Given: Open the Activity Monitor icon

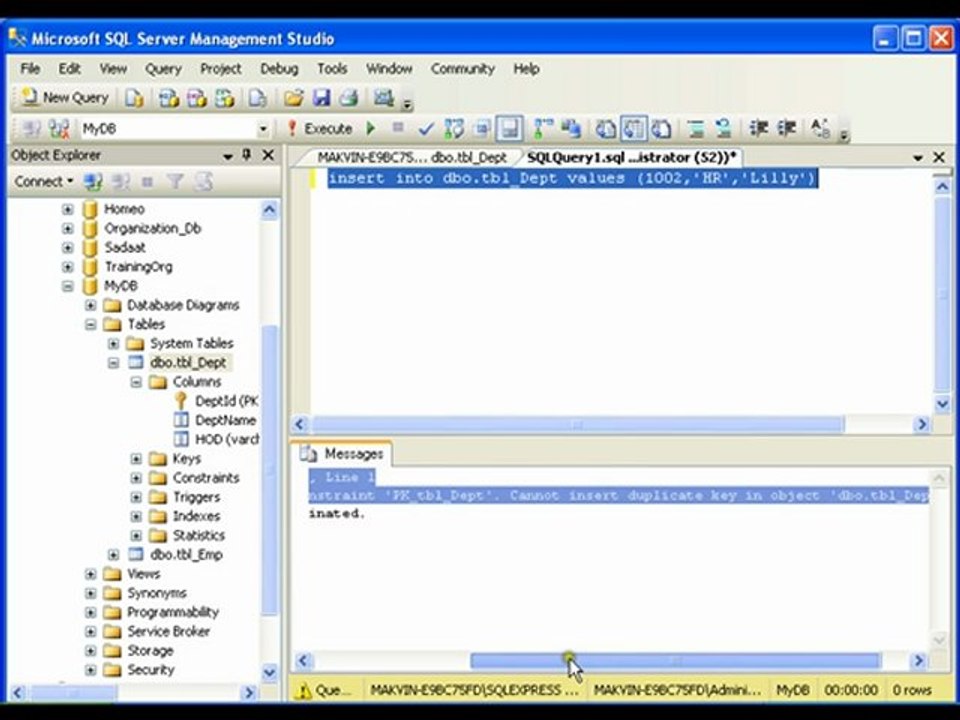Looking at the screenshot, I should point(384,98).
